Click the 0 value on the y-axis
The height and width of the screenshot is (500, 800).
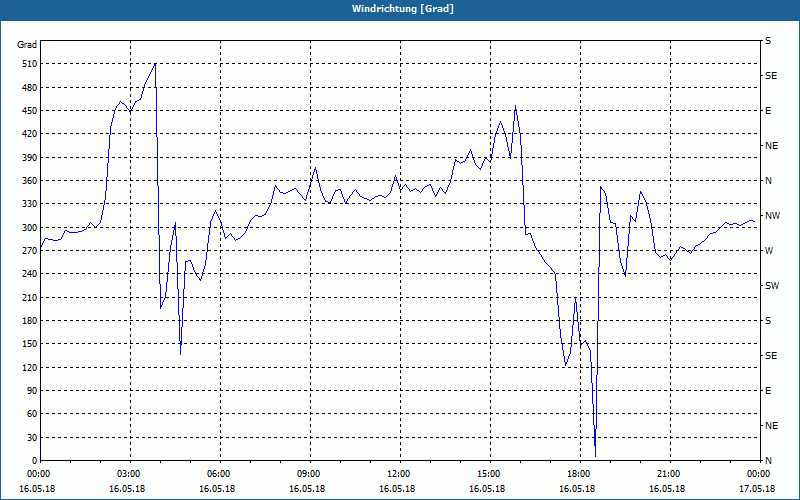click(x=33, y=461)
